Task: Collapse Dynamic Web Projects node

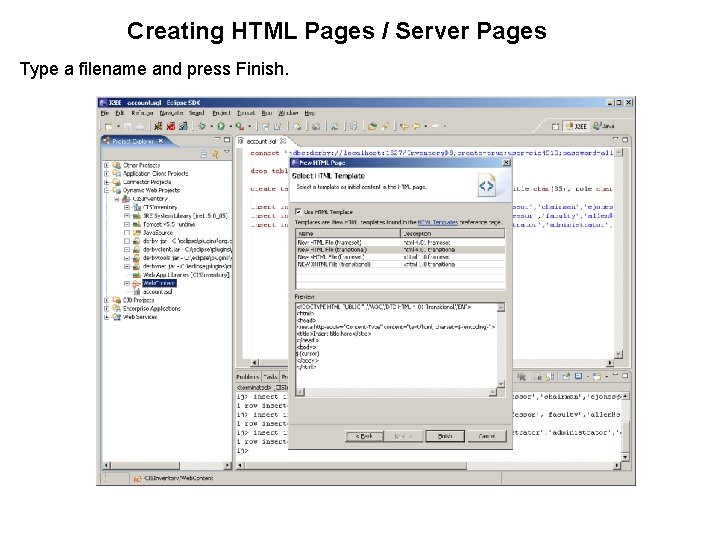Action: (x=107, y=190)
